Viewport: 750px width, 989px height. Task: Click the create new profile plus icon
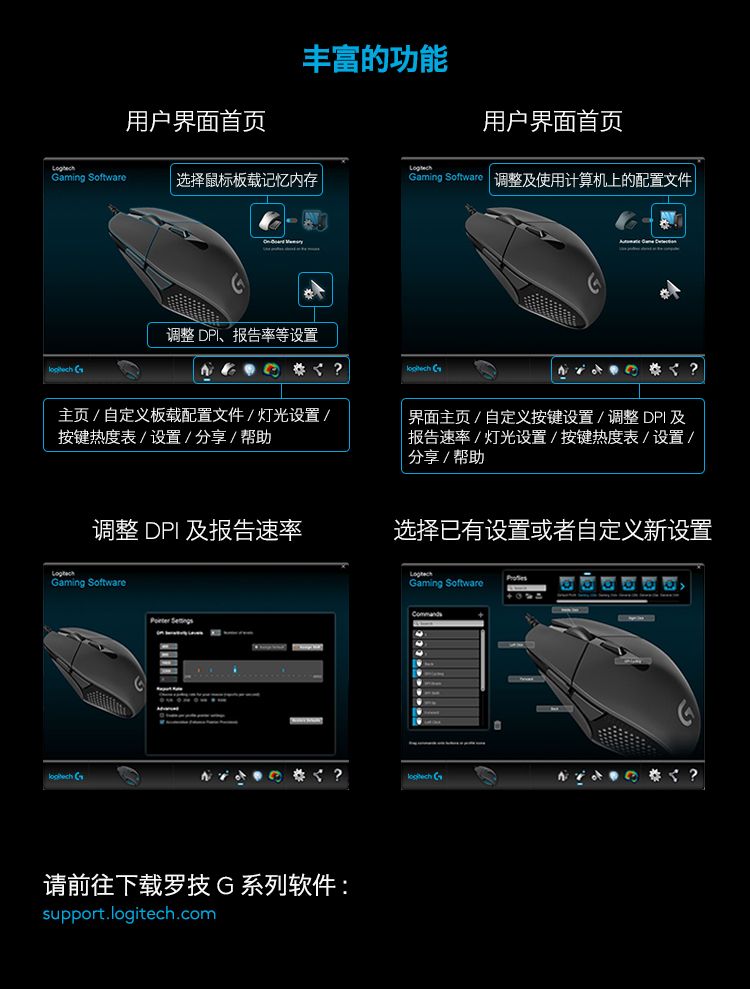pyautogui.click(x=510, y=596)
